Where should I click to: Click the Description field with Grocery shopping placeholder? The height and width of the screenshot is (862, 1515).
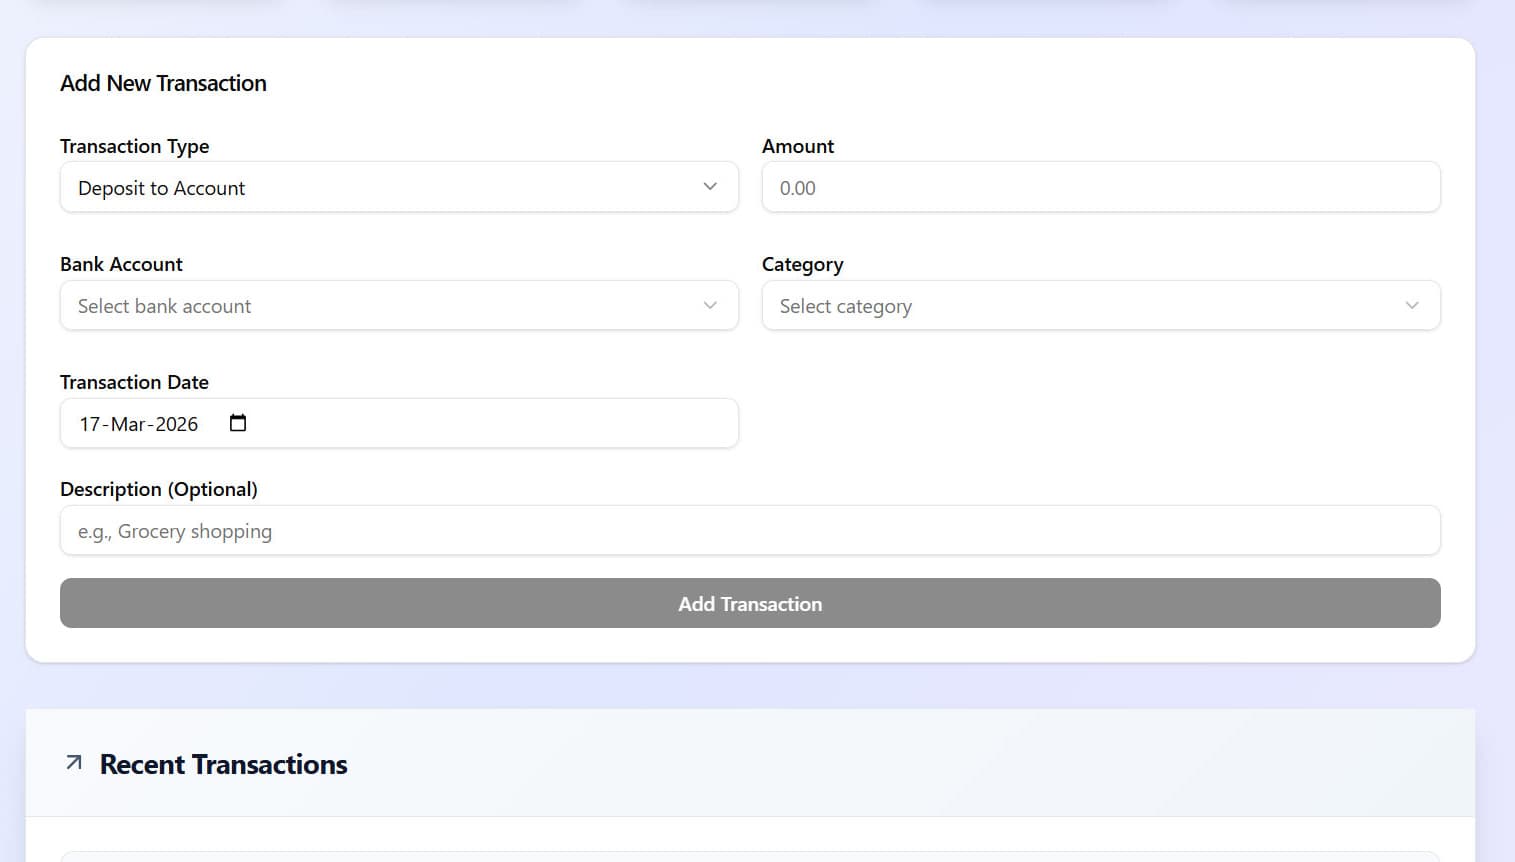pyautogui.click(x=750, y=531)
